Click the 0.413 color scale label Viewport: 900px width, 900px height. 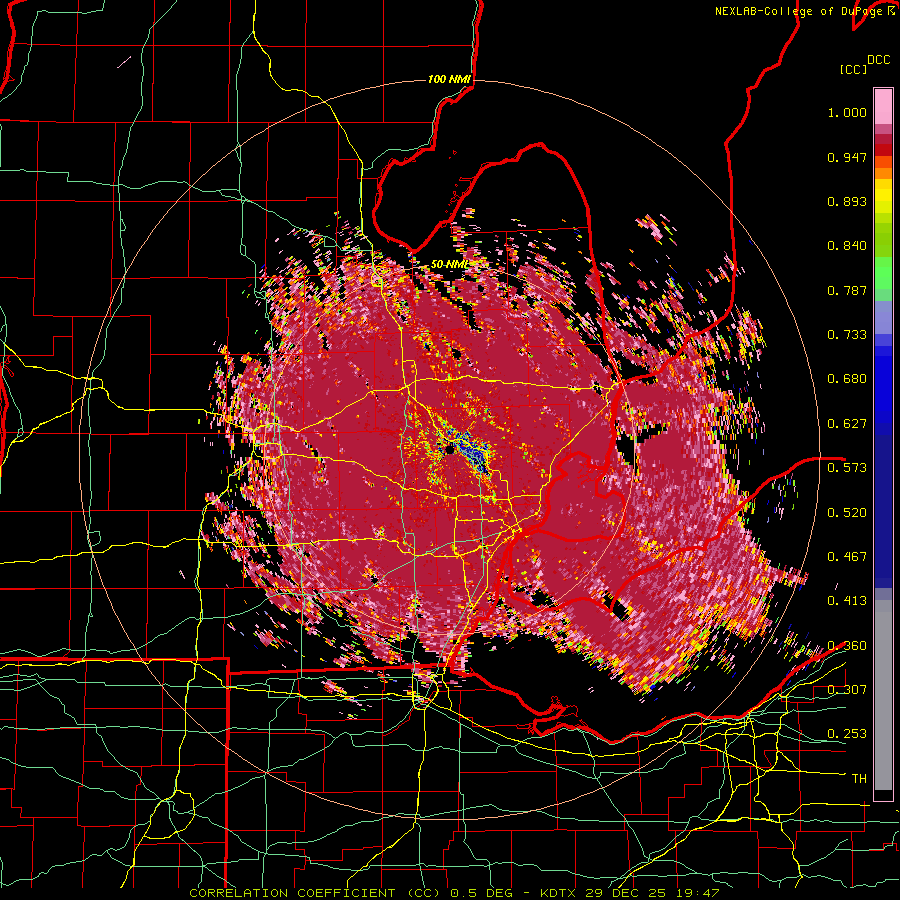pyautogui.click(x=847, y=601)
